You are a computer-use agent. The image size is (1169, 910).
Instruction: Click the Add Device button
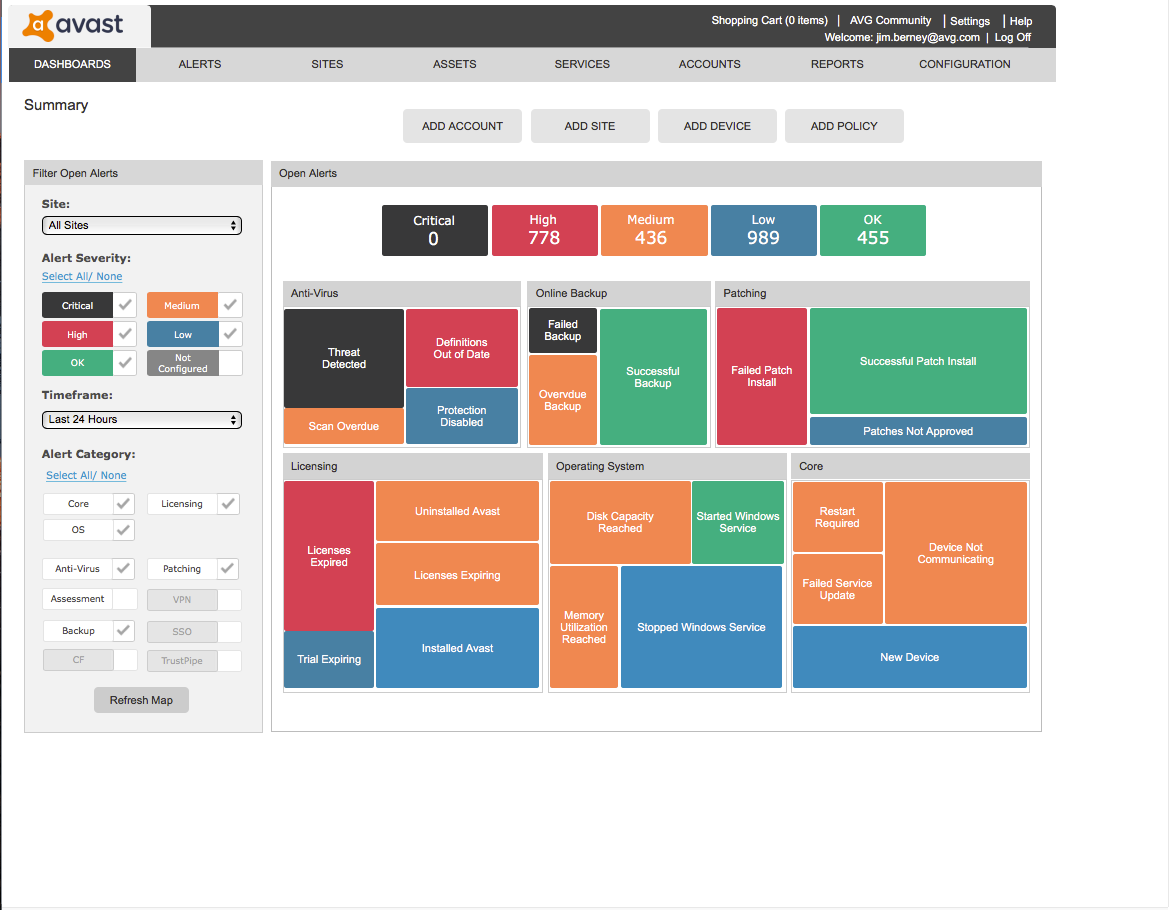717,126
